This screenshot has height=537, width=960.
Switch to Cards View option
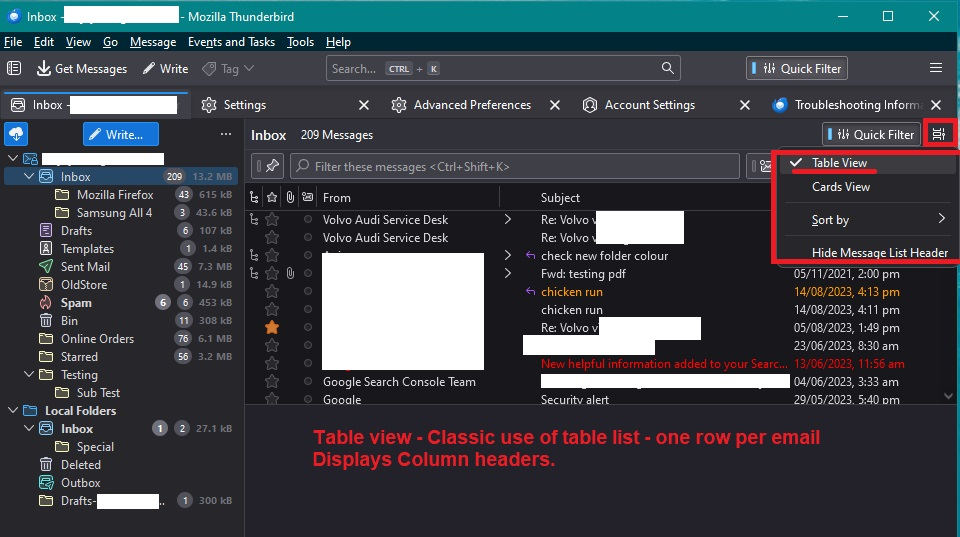pyautogui.click(x=840, y=187)
